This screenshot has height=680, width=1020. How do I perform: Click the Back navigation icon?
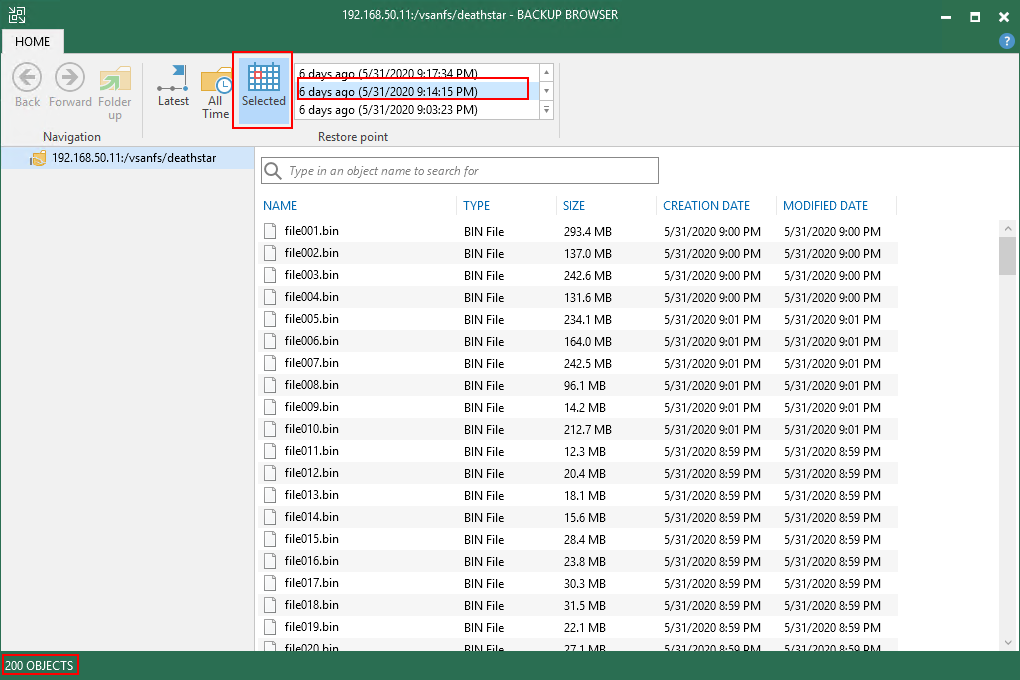tap(26, 77)
